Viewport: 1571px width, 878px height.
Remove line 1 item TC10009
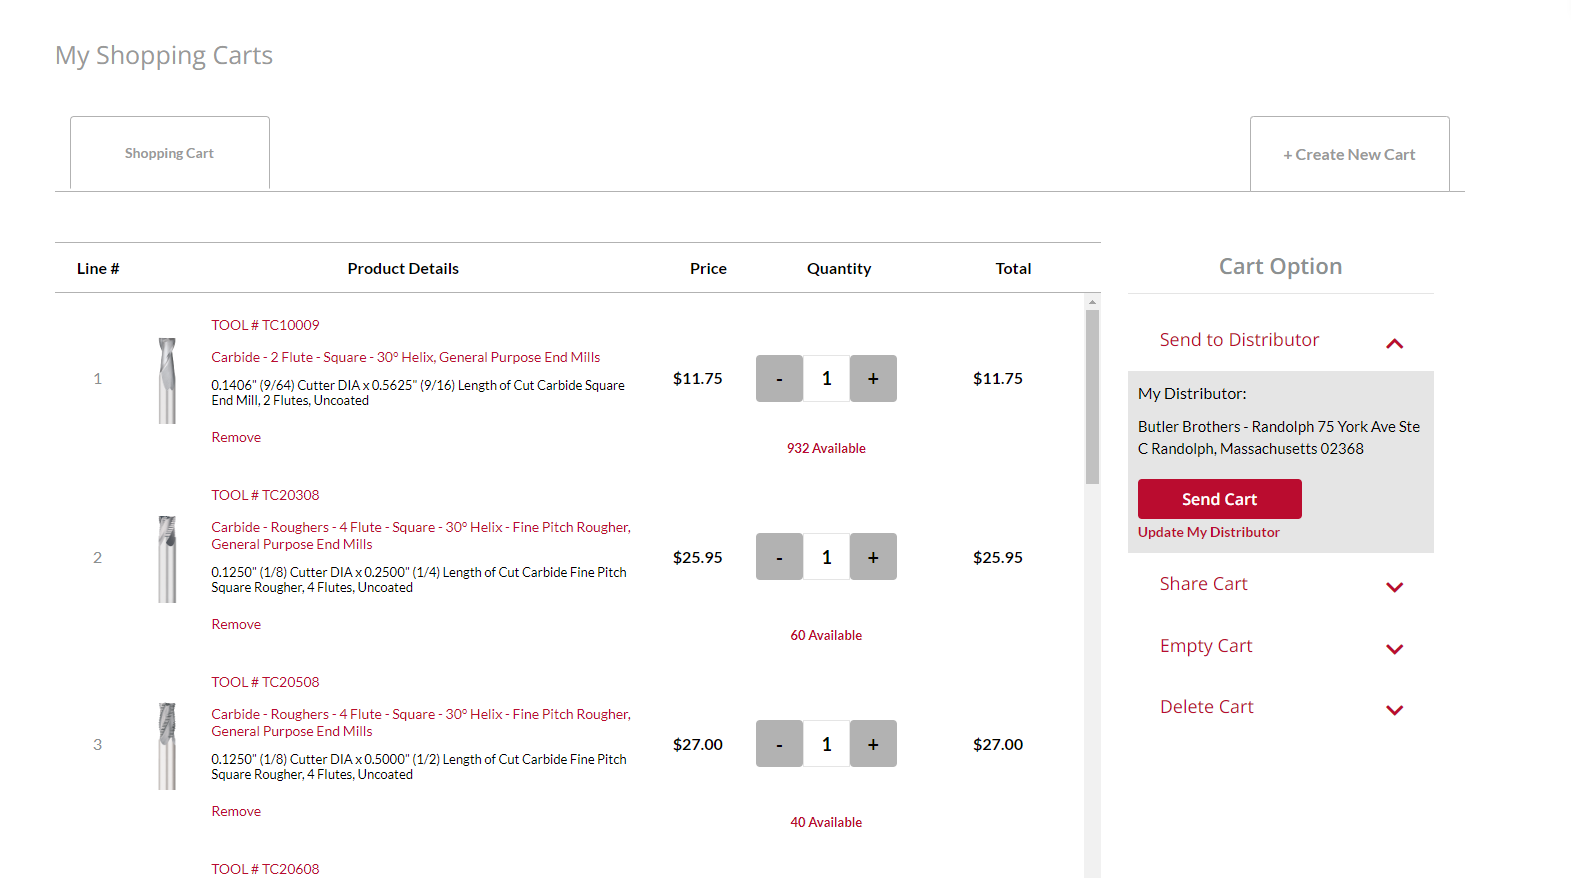click(236, 437)
